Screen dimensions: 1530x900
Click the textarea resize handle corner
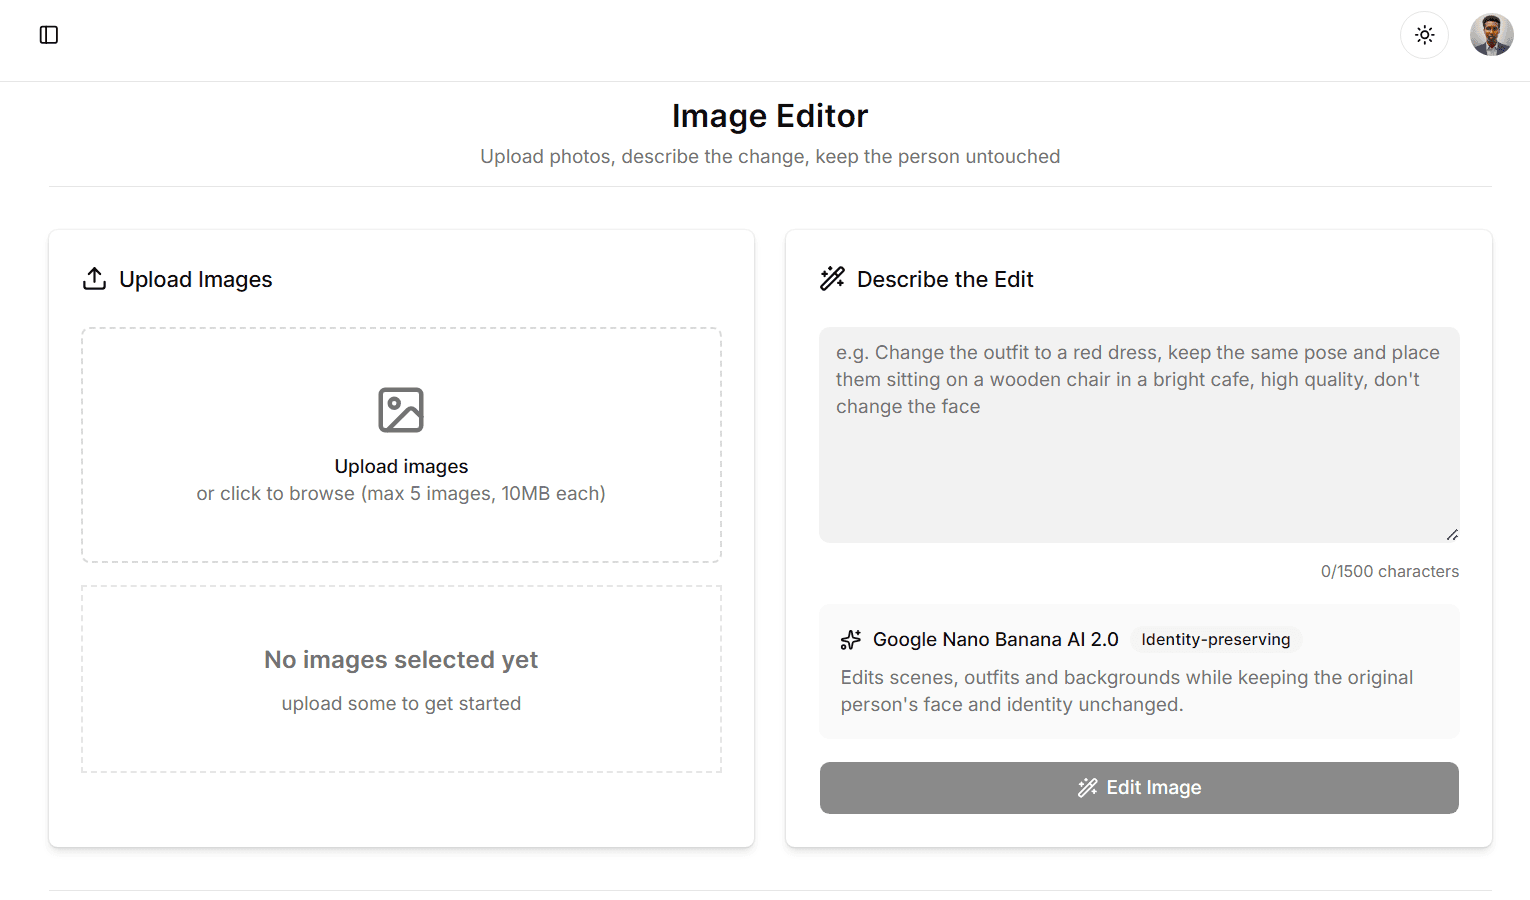(1452, 535)
